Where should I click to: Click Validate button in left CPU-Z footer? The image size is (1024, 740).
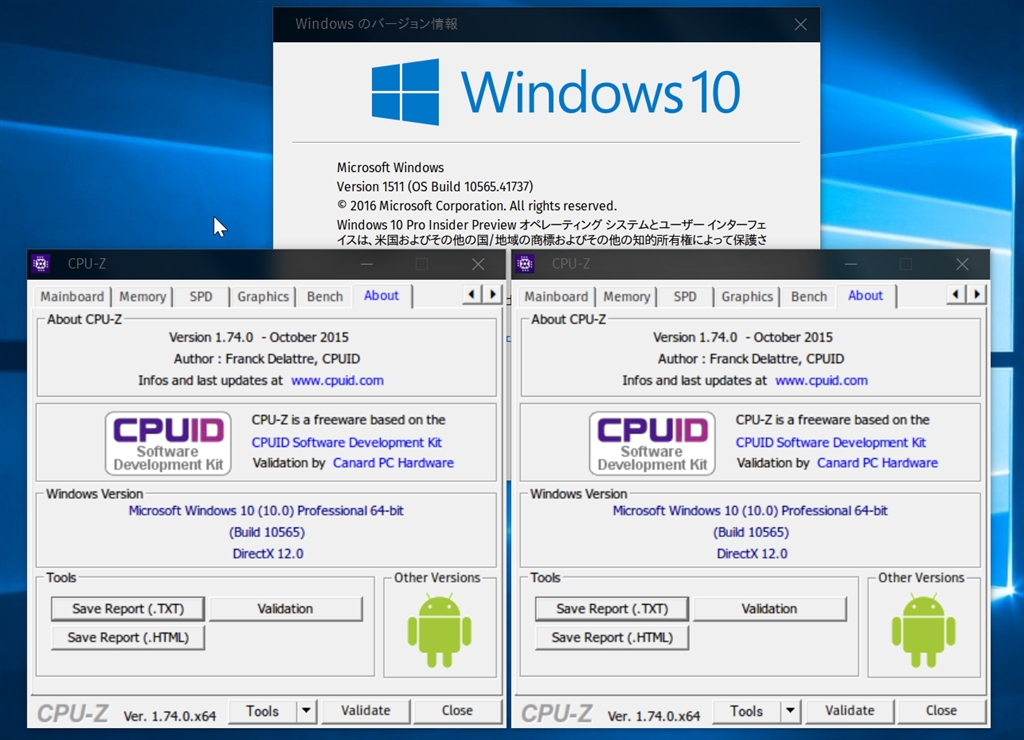(366, 711)
